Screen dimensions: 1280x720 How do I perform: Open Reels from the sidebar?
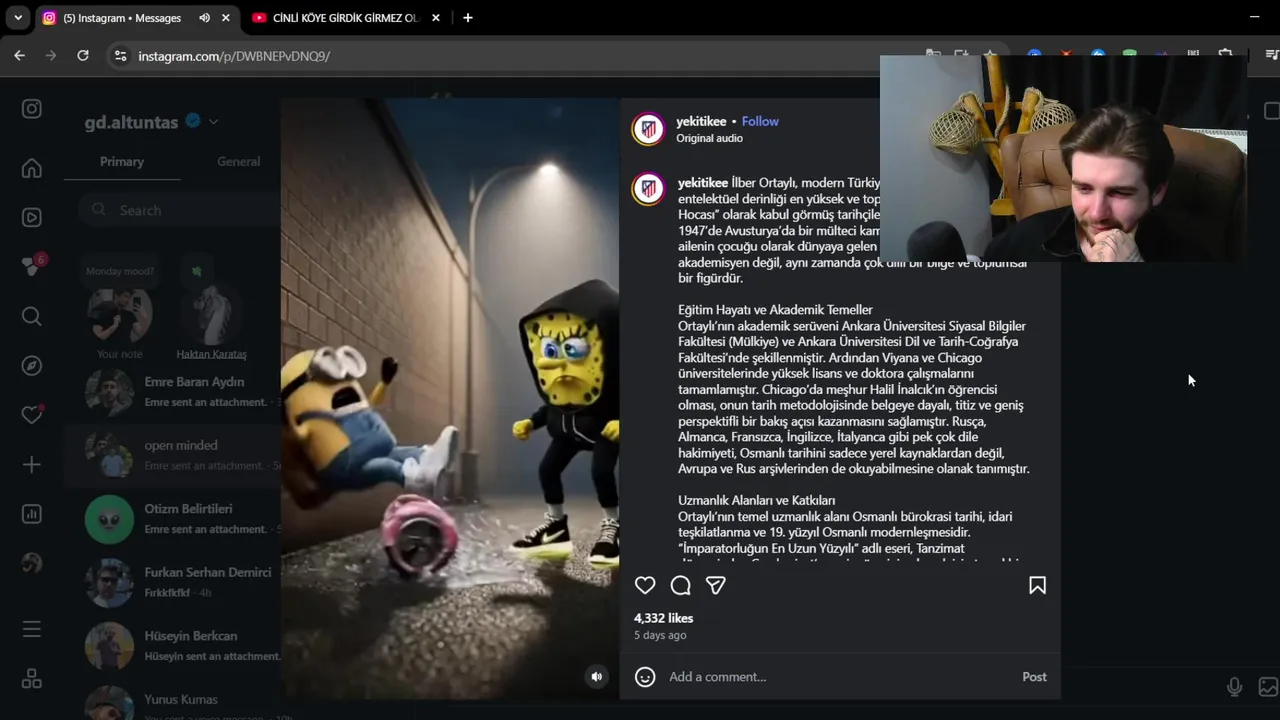click(x=32, y=217)
